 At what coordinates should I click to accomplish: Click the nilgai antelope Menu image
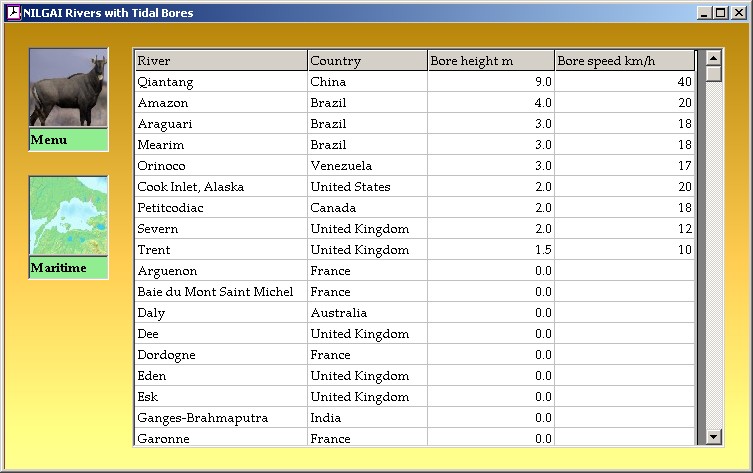(x=68, y=88)
